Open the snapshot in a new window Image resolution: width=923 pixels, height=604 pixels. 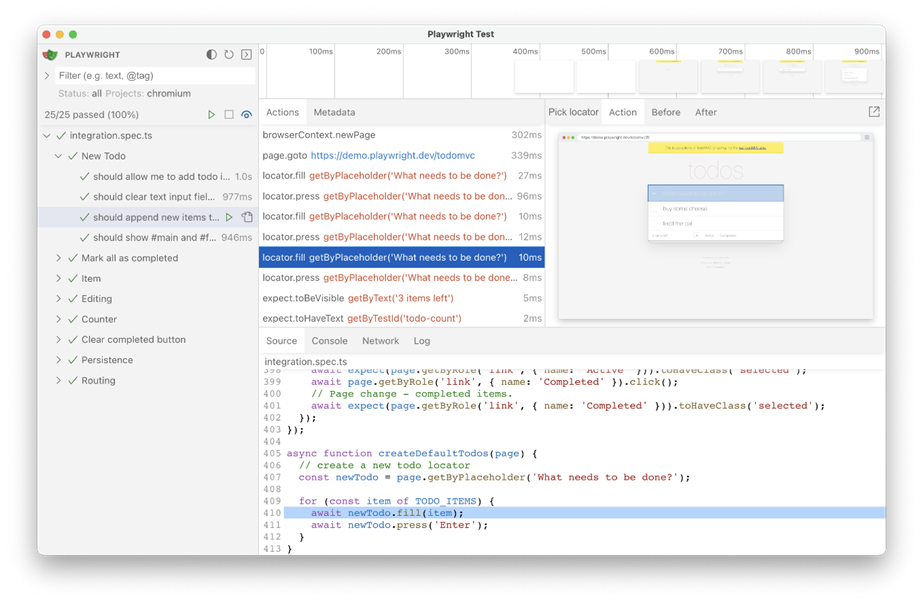pos(873,112)
